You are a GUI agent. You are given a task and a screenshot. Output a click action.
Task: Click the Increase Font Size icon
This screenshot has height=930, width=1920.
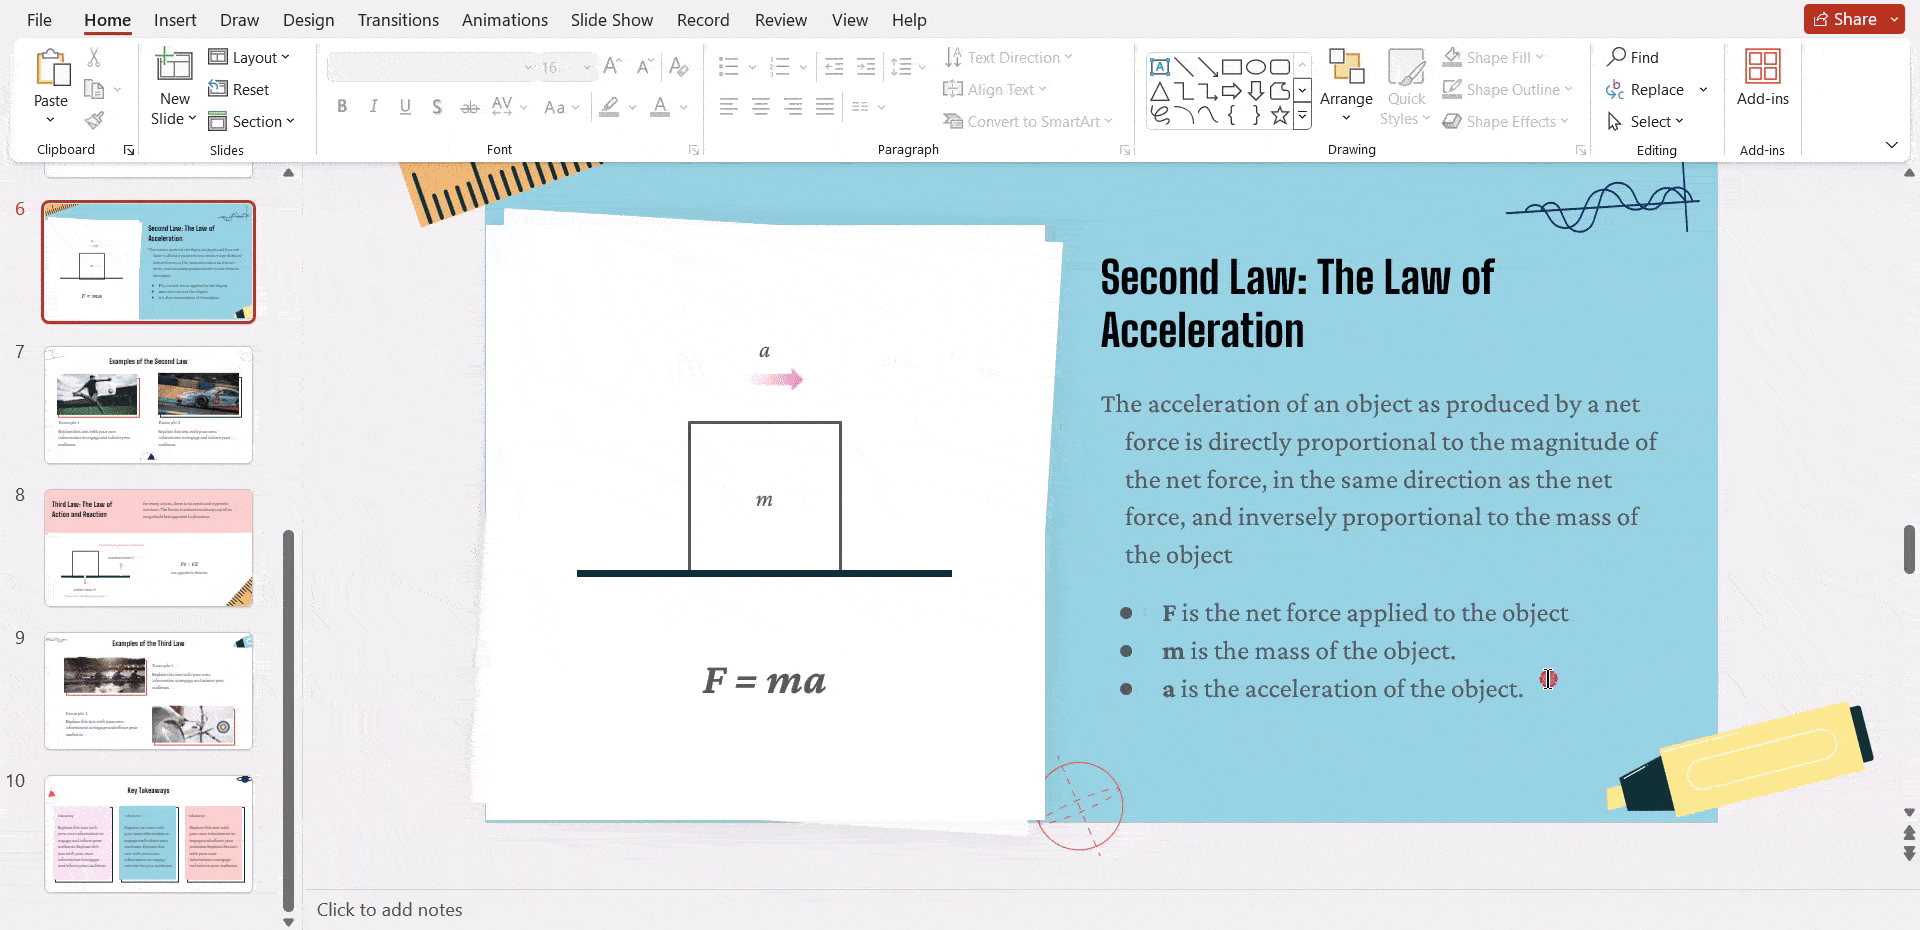pos(611,66)
